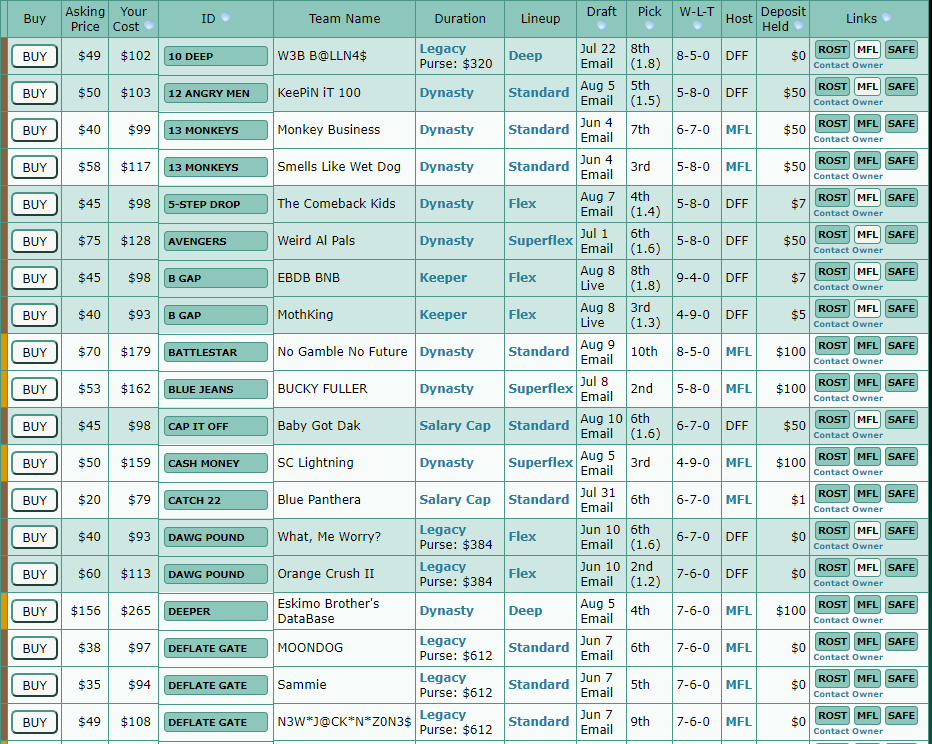Open MFL host link for No Gamble No Future

[738, 352]
